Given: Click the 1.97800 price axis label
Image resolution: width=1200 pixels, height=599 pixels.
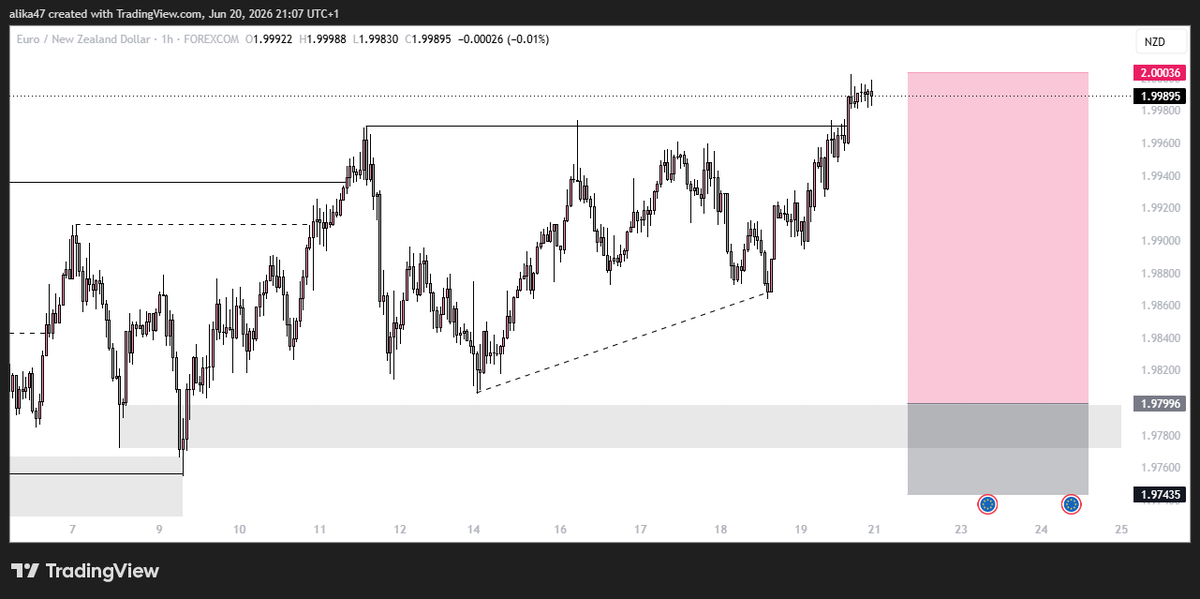Looking at the screenshot, I should point(1159,435).
